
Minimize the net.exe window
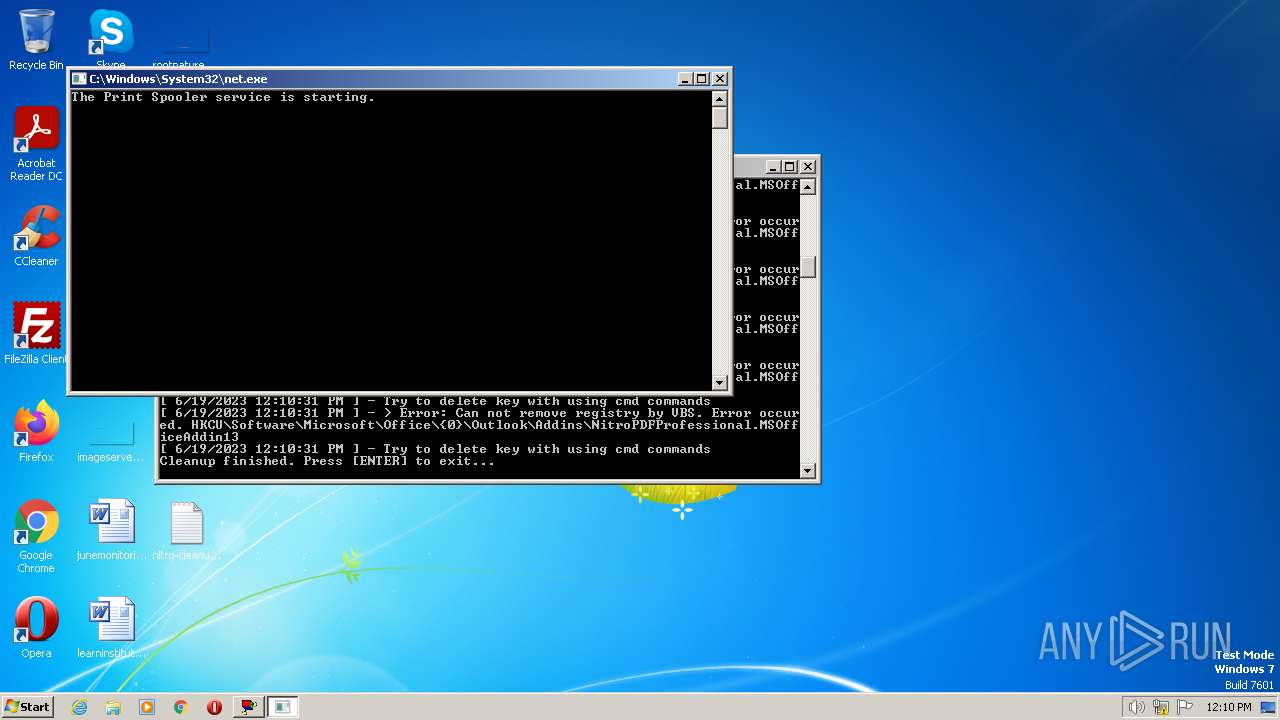(x=685, y=79)
